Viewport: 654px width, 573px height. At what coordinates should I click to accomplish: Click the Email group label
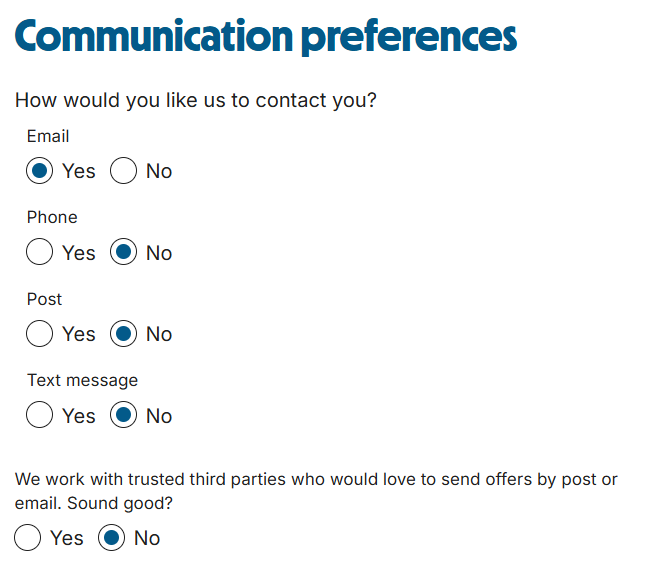click(48, 136)
